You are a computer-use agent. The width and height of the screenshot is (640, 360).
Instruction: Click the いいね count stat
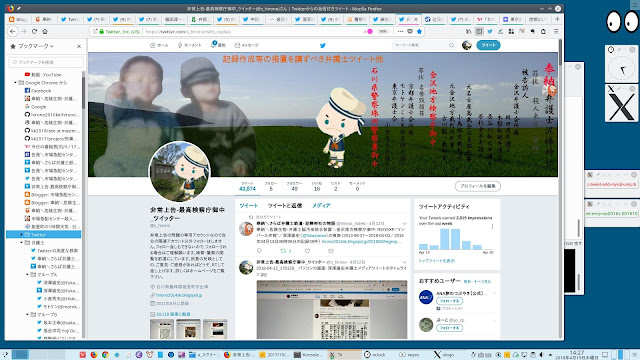click(317, 187)
